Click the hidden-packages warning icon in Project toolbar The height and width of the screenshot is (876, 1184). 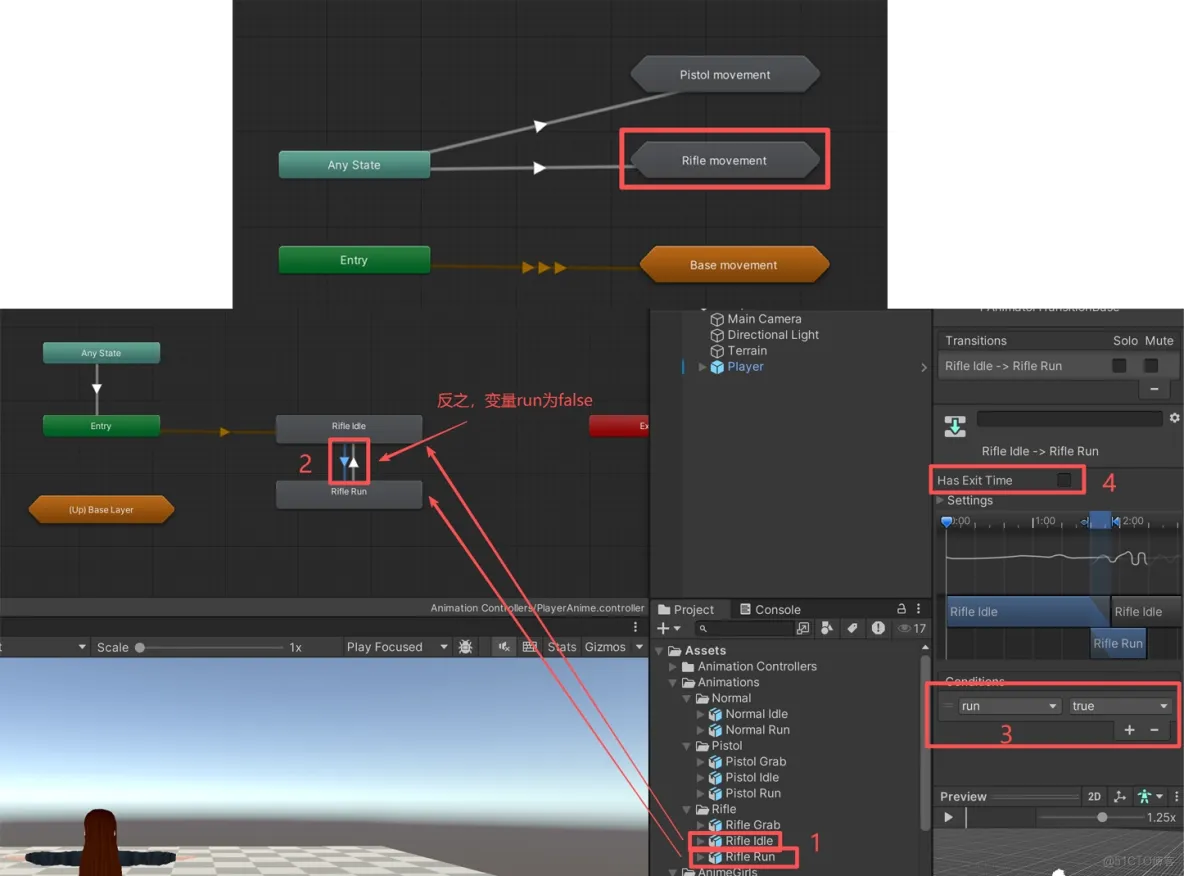click(877, 629)
